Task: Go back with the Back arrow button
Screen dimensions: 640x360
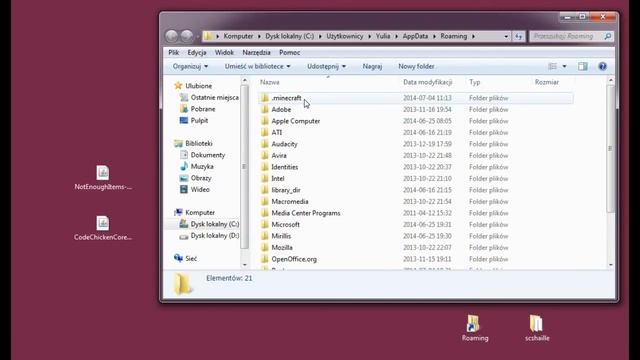Action: pyautogui.click(x=171, y=36)
